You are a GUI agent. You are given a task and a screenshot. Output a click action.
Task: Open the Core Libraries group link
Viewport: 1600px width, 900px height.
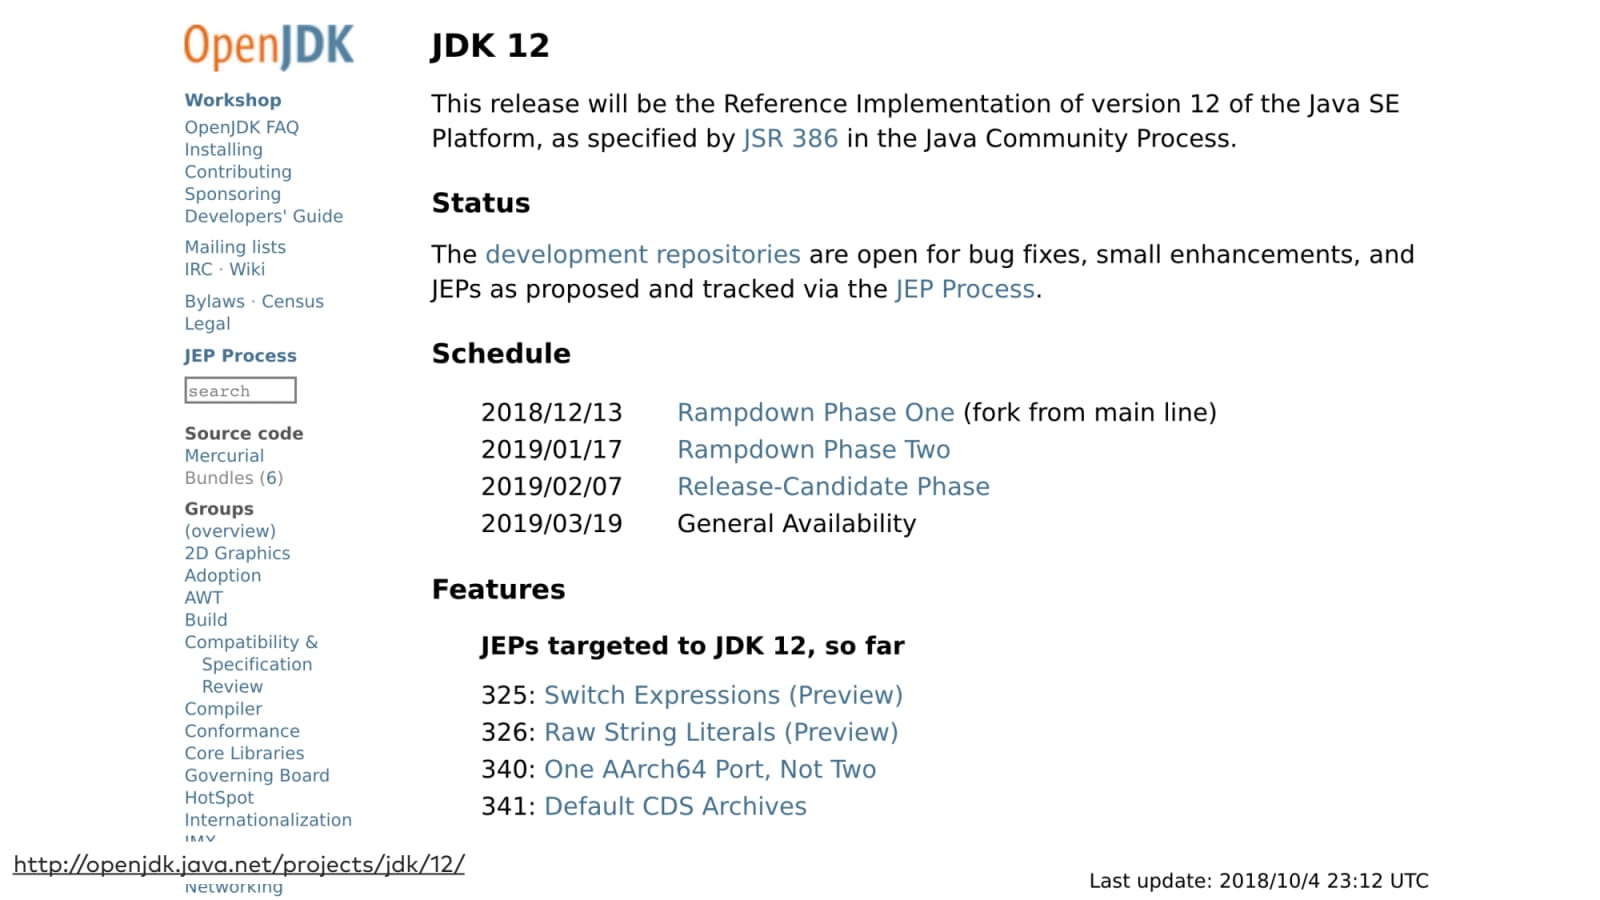coord(244,753)
